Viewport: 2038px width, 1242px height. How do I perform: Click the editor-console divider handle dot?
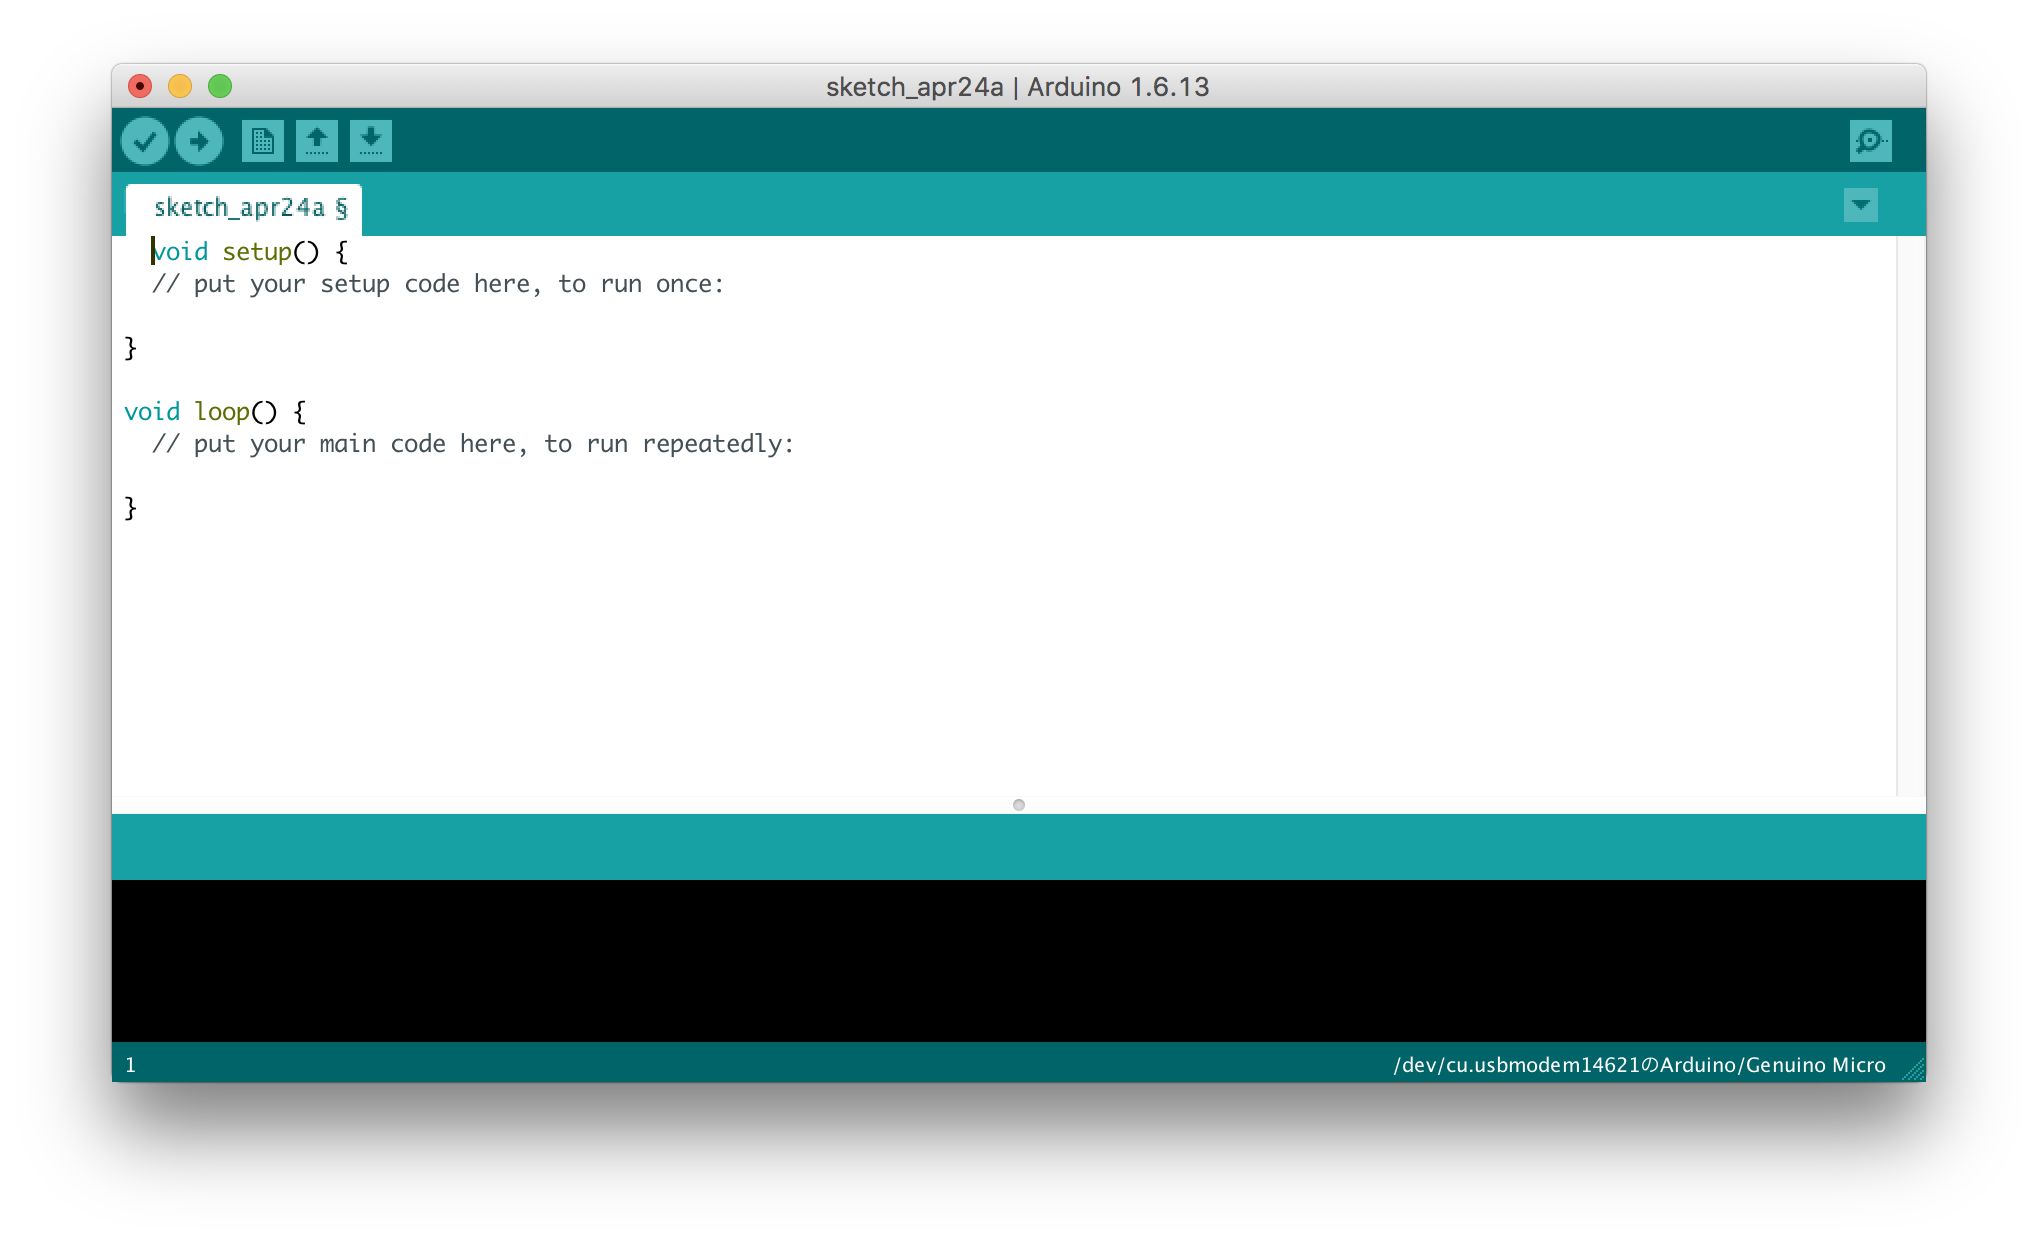(x=1018, y=805)
